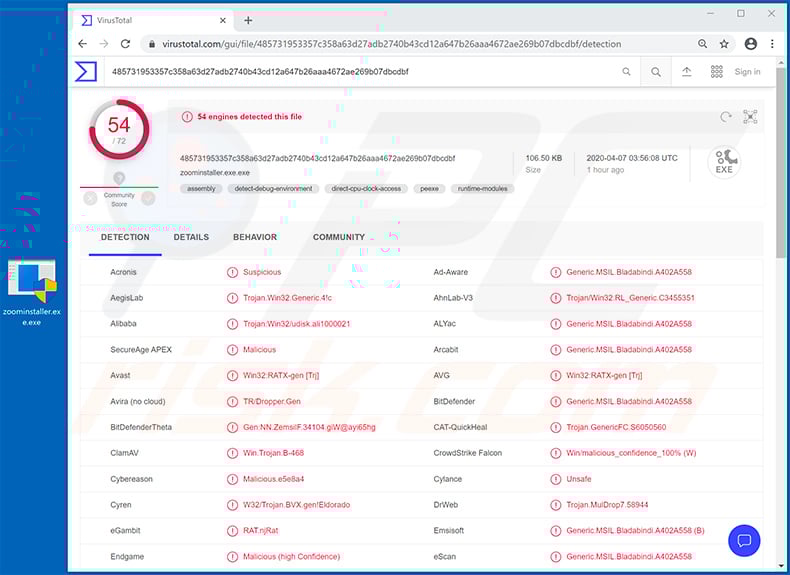Select the runtime-modules tag

(x=482, y=188)
